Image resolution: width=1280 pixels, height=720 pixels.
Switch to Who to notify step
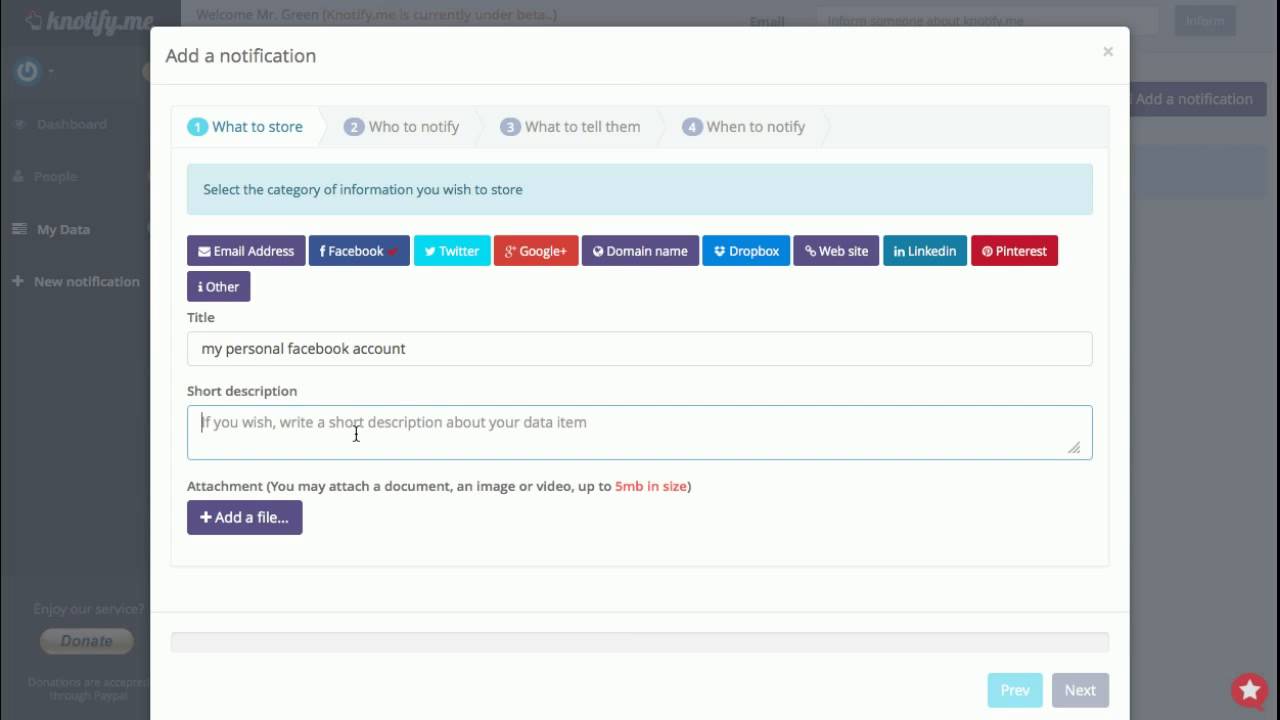click(x=402, y=127)
